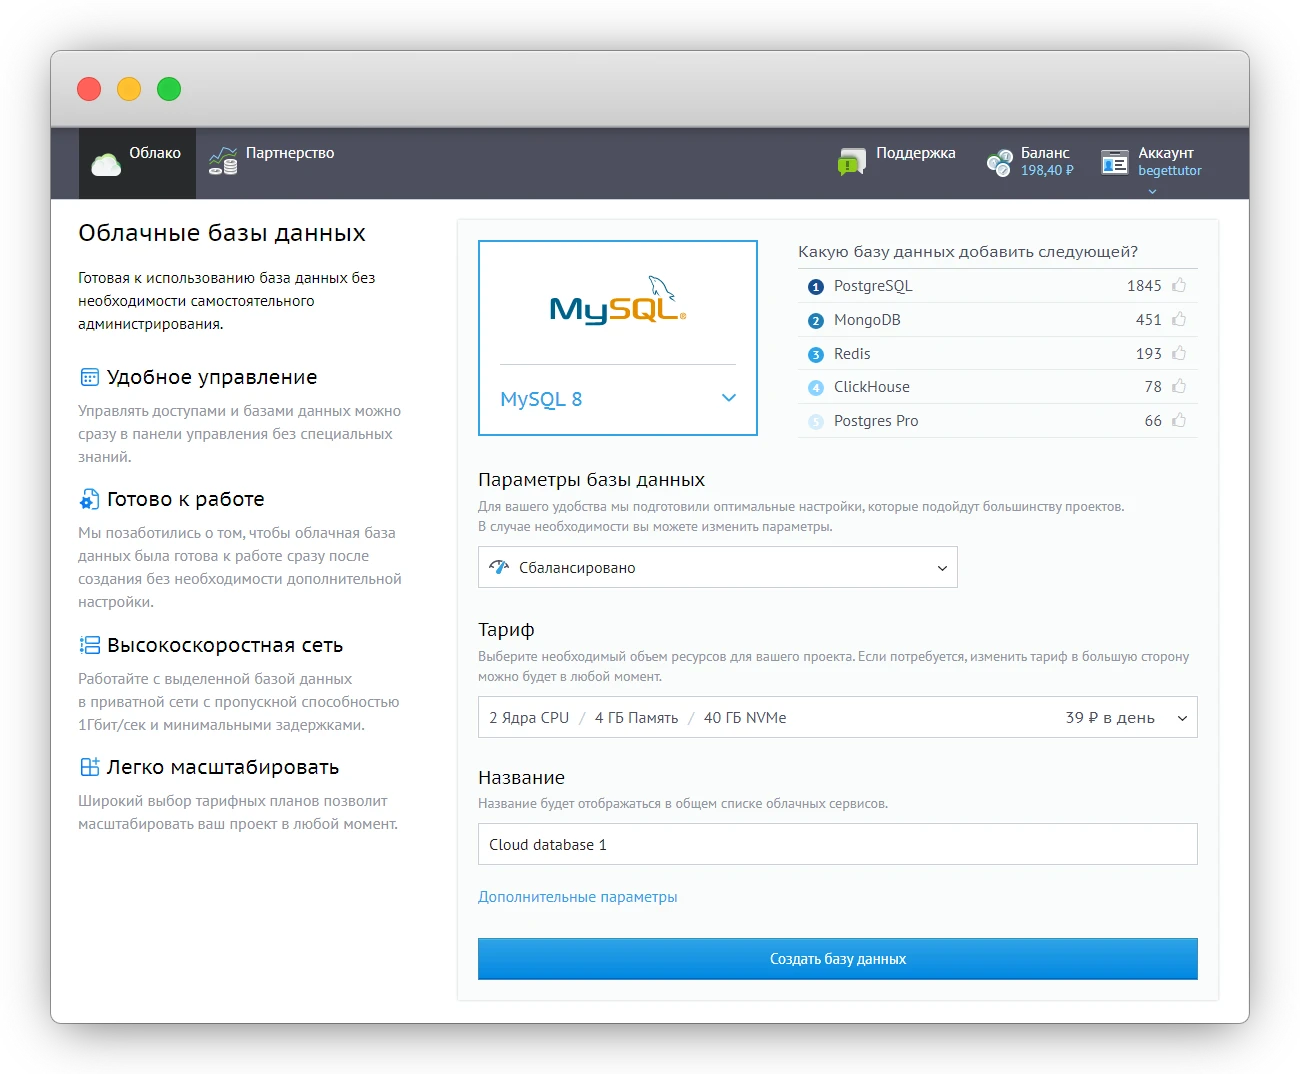Screen dimensions: 1300x1074
Task: Click the Cloud database 1 name field
Action: [x=837, y=844]
